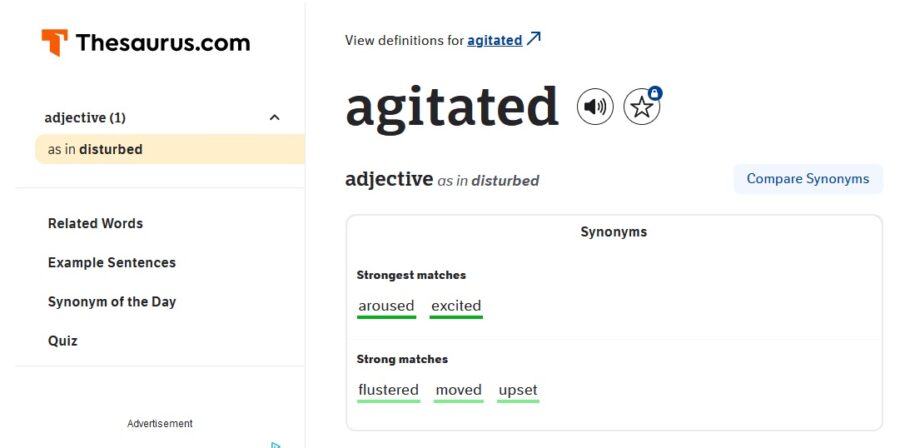Open the synonym 'upset'
This screenshot has width=900, height=448.
518,391
